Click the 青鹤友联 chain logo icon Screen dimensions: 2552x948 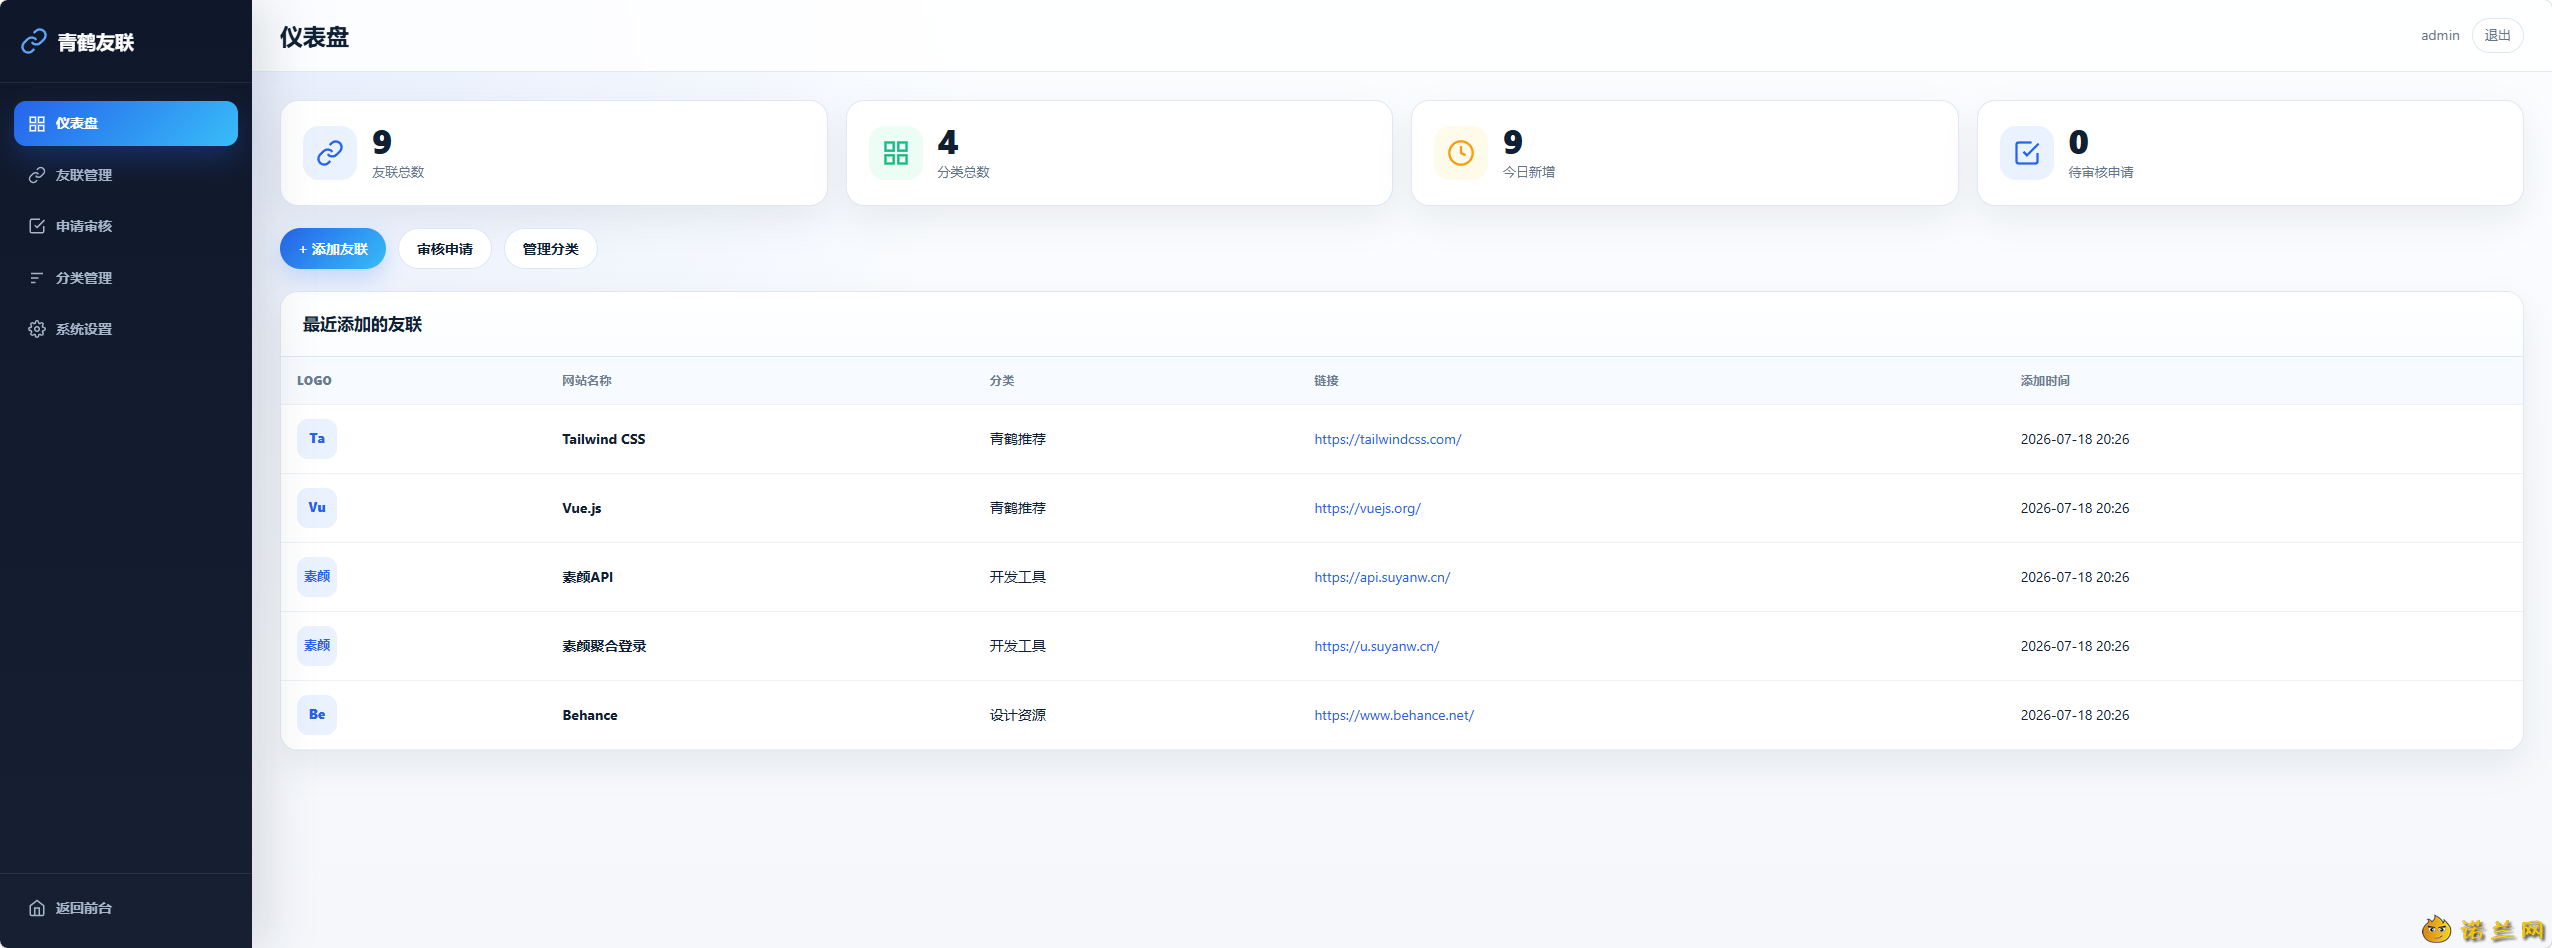34,41
